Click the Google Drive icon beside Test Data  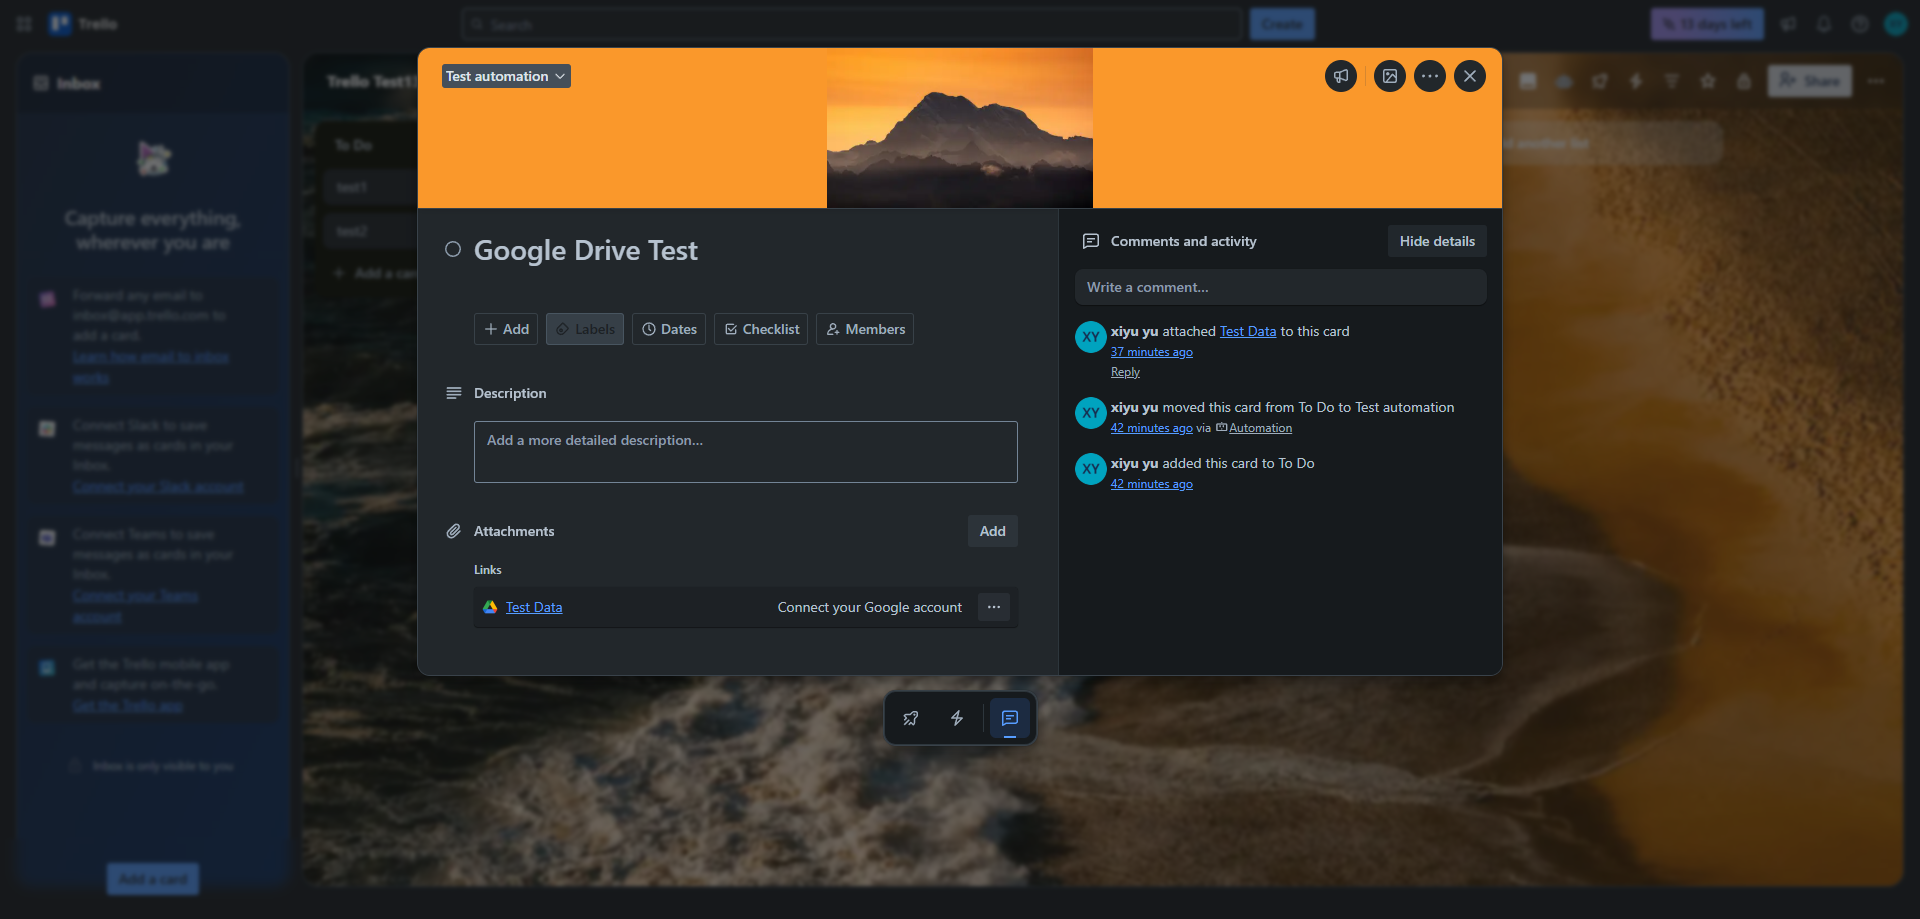(x=490, y=607)
